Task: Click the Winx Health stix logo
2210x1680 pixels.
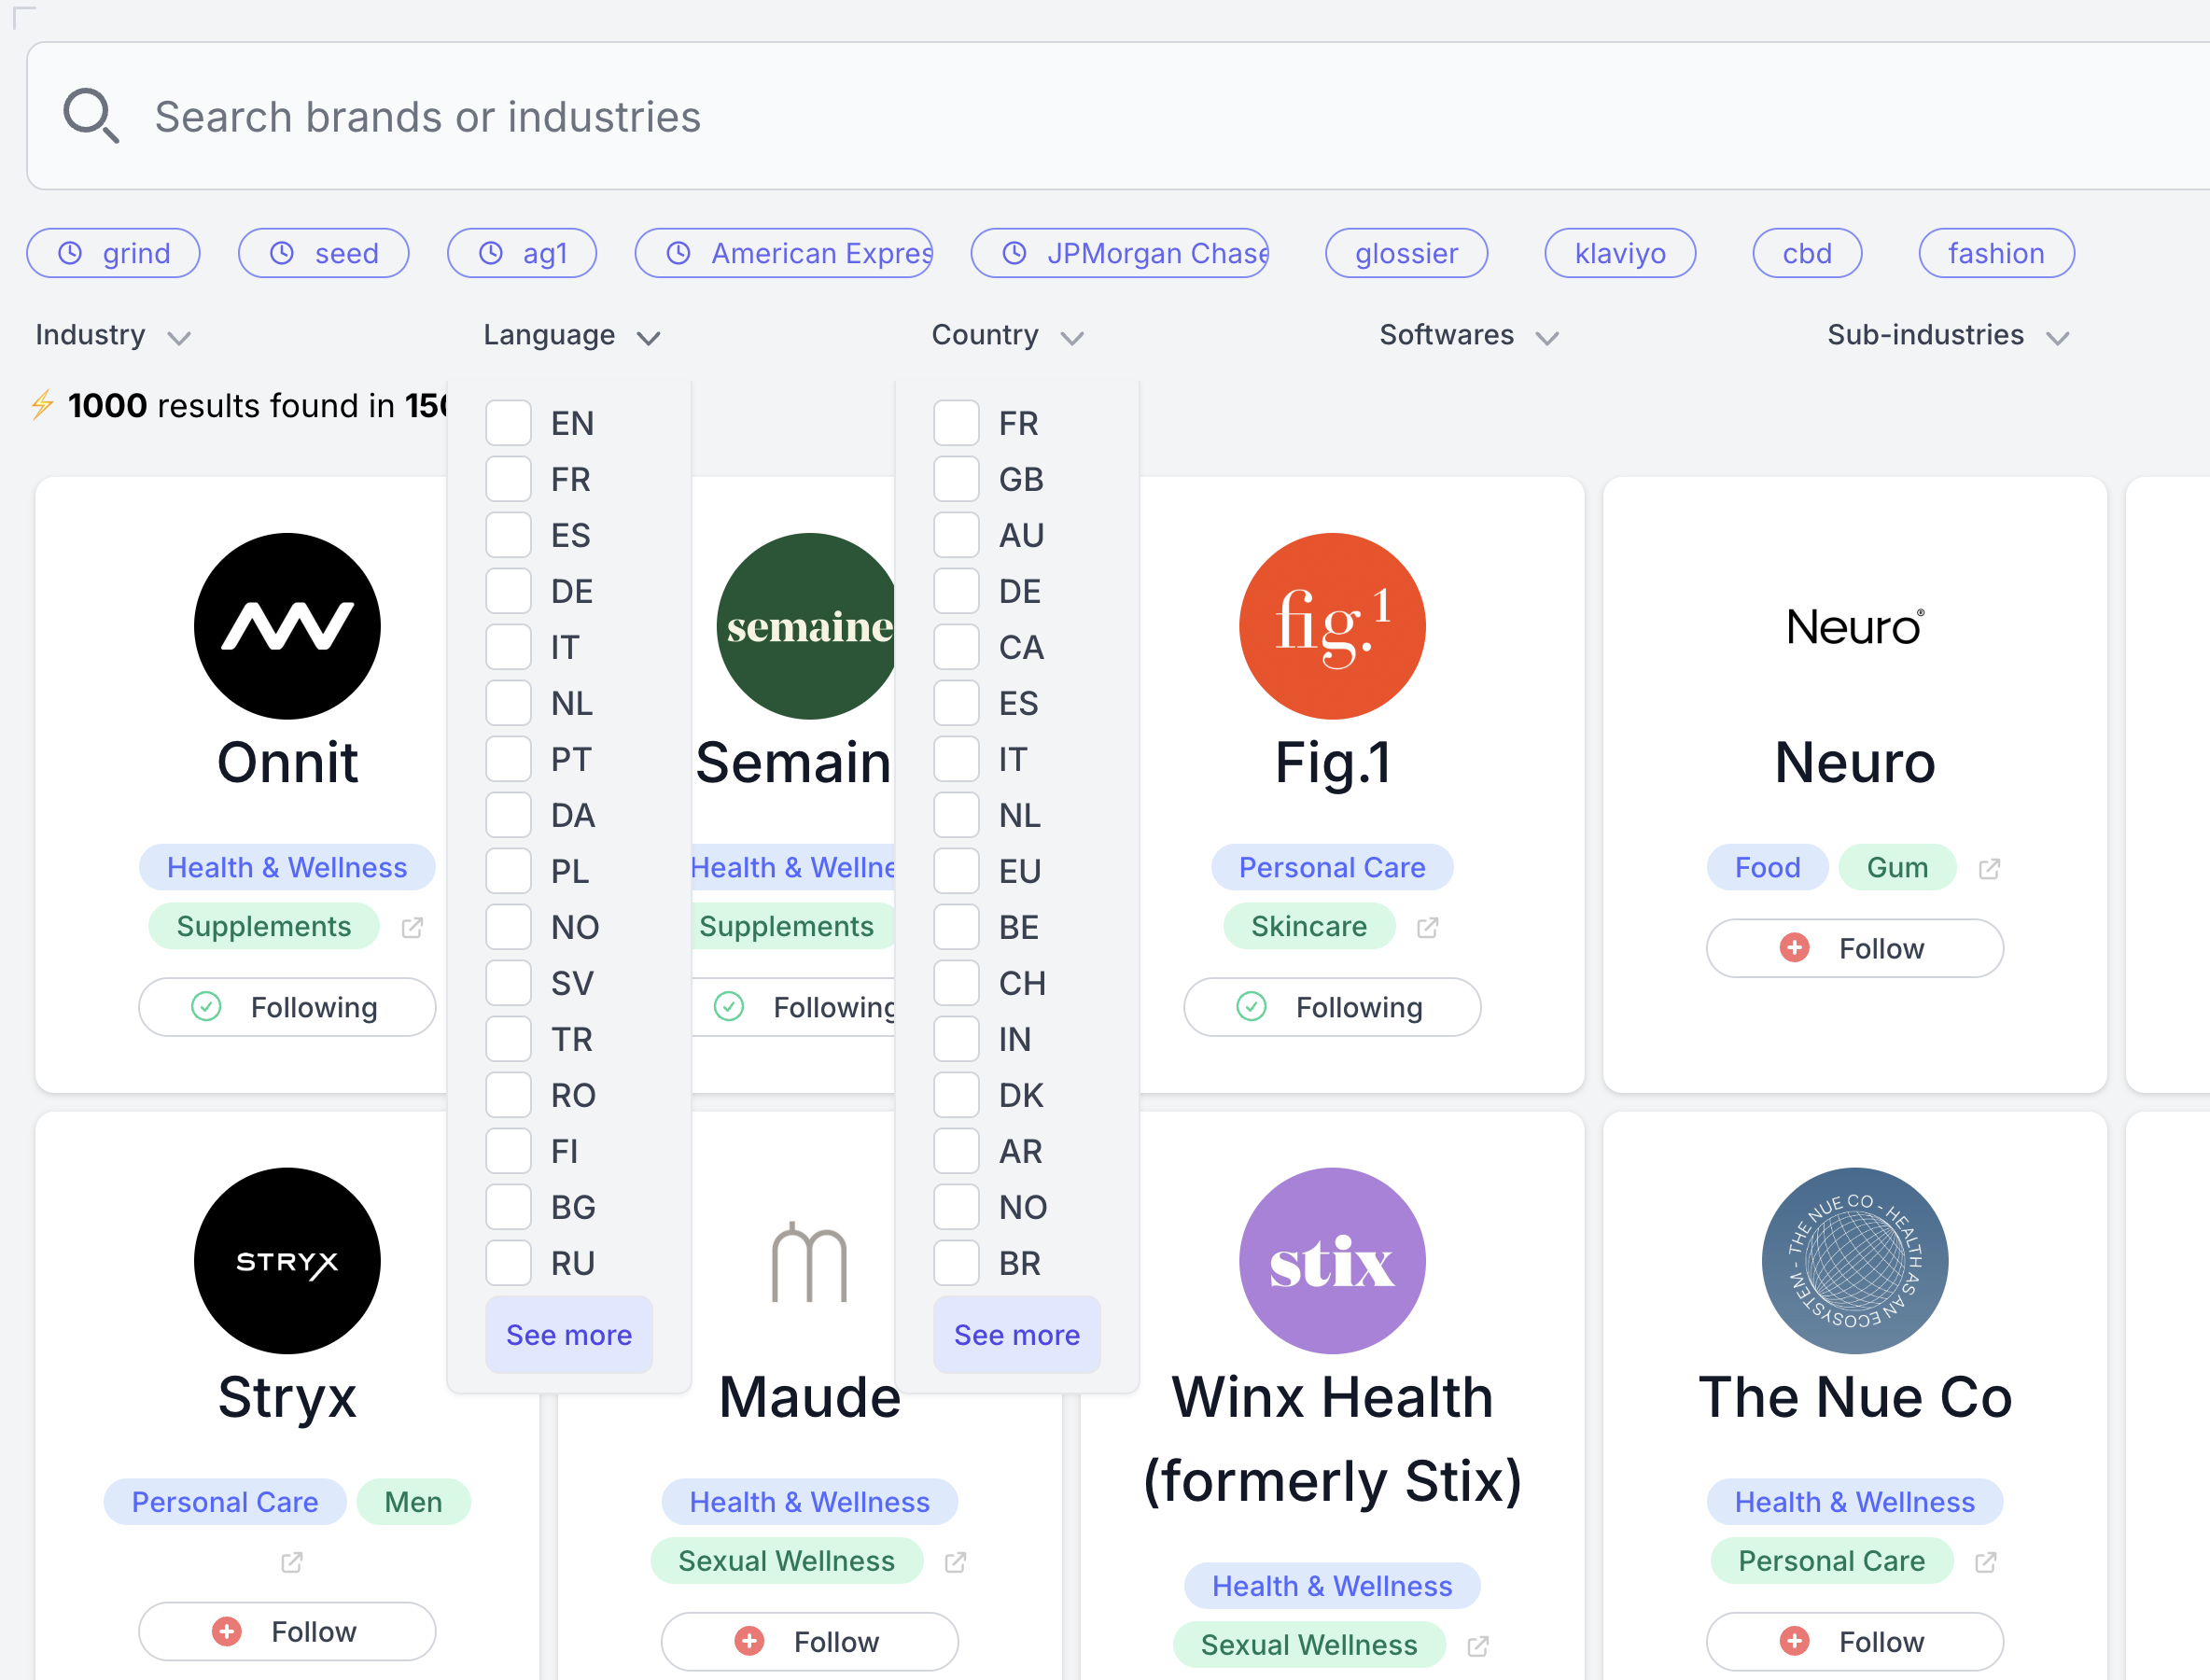Action: [x=1332, y=1261]
